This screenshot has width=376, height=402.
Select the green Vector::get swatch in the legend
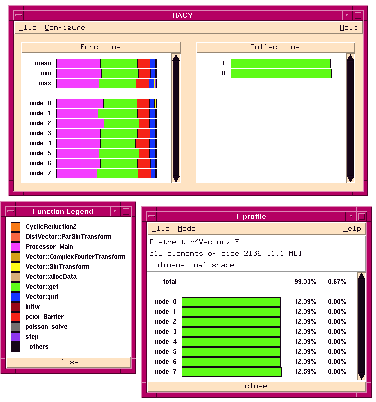(15, 286)
